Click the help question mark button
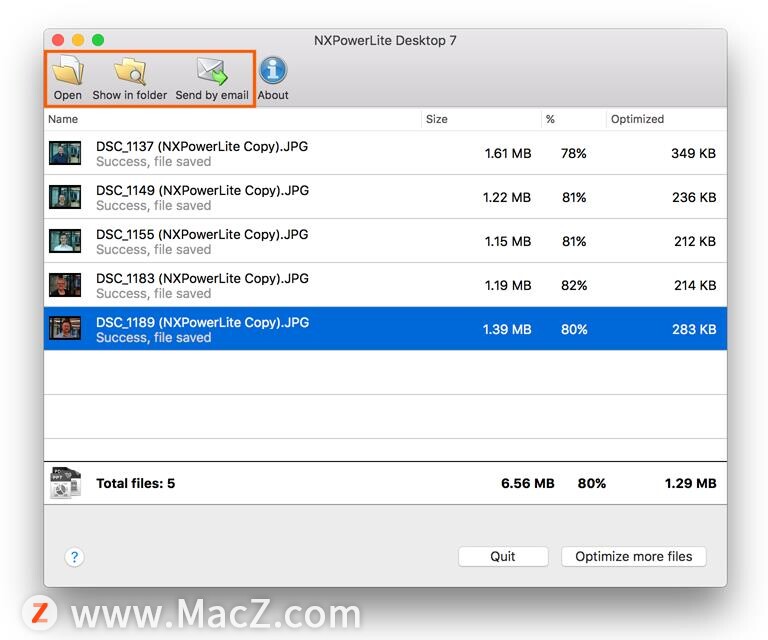 pyautogui.click(x=74, y=557)
